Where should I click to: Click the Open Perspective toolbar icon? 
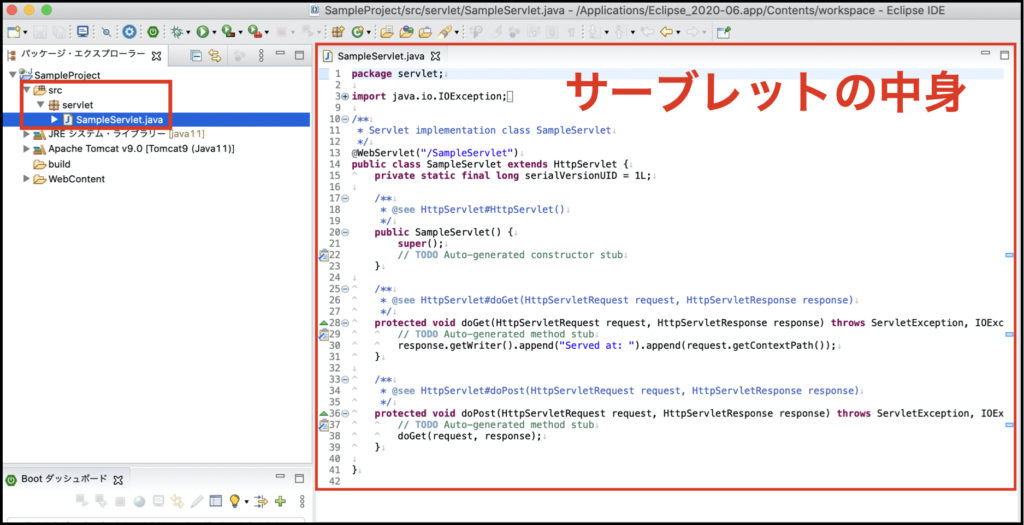[722, 31]
